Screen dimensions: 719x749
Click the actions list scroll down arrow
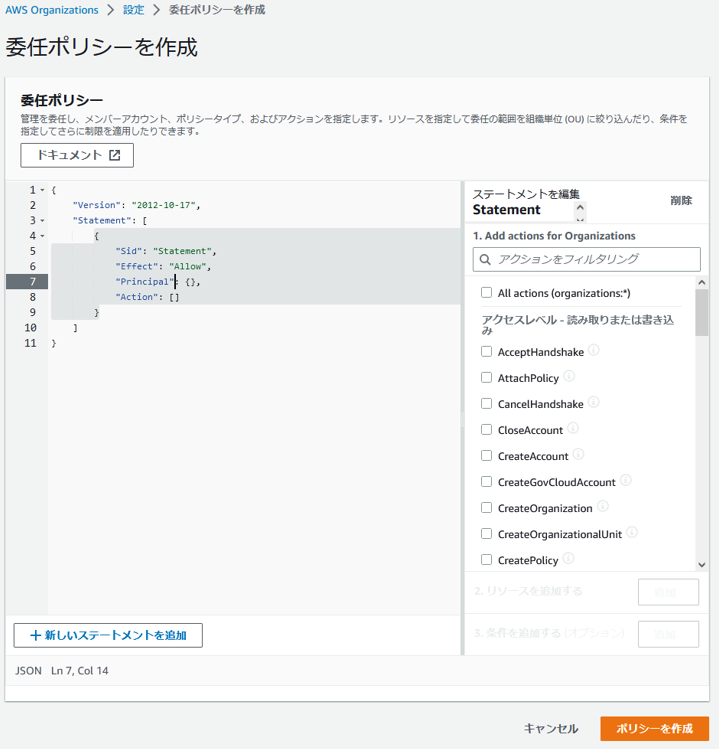pyautogui.click(x=702, y=565)
